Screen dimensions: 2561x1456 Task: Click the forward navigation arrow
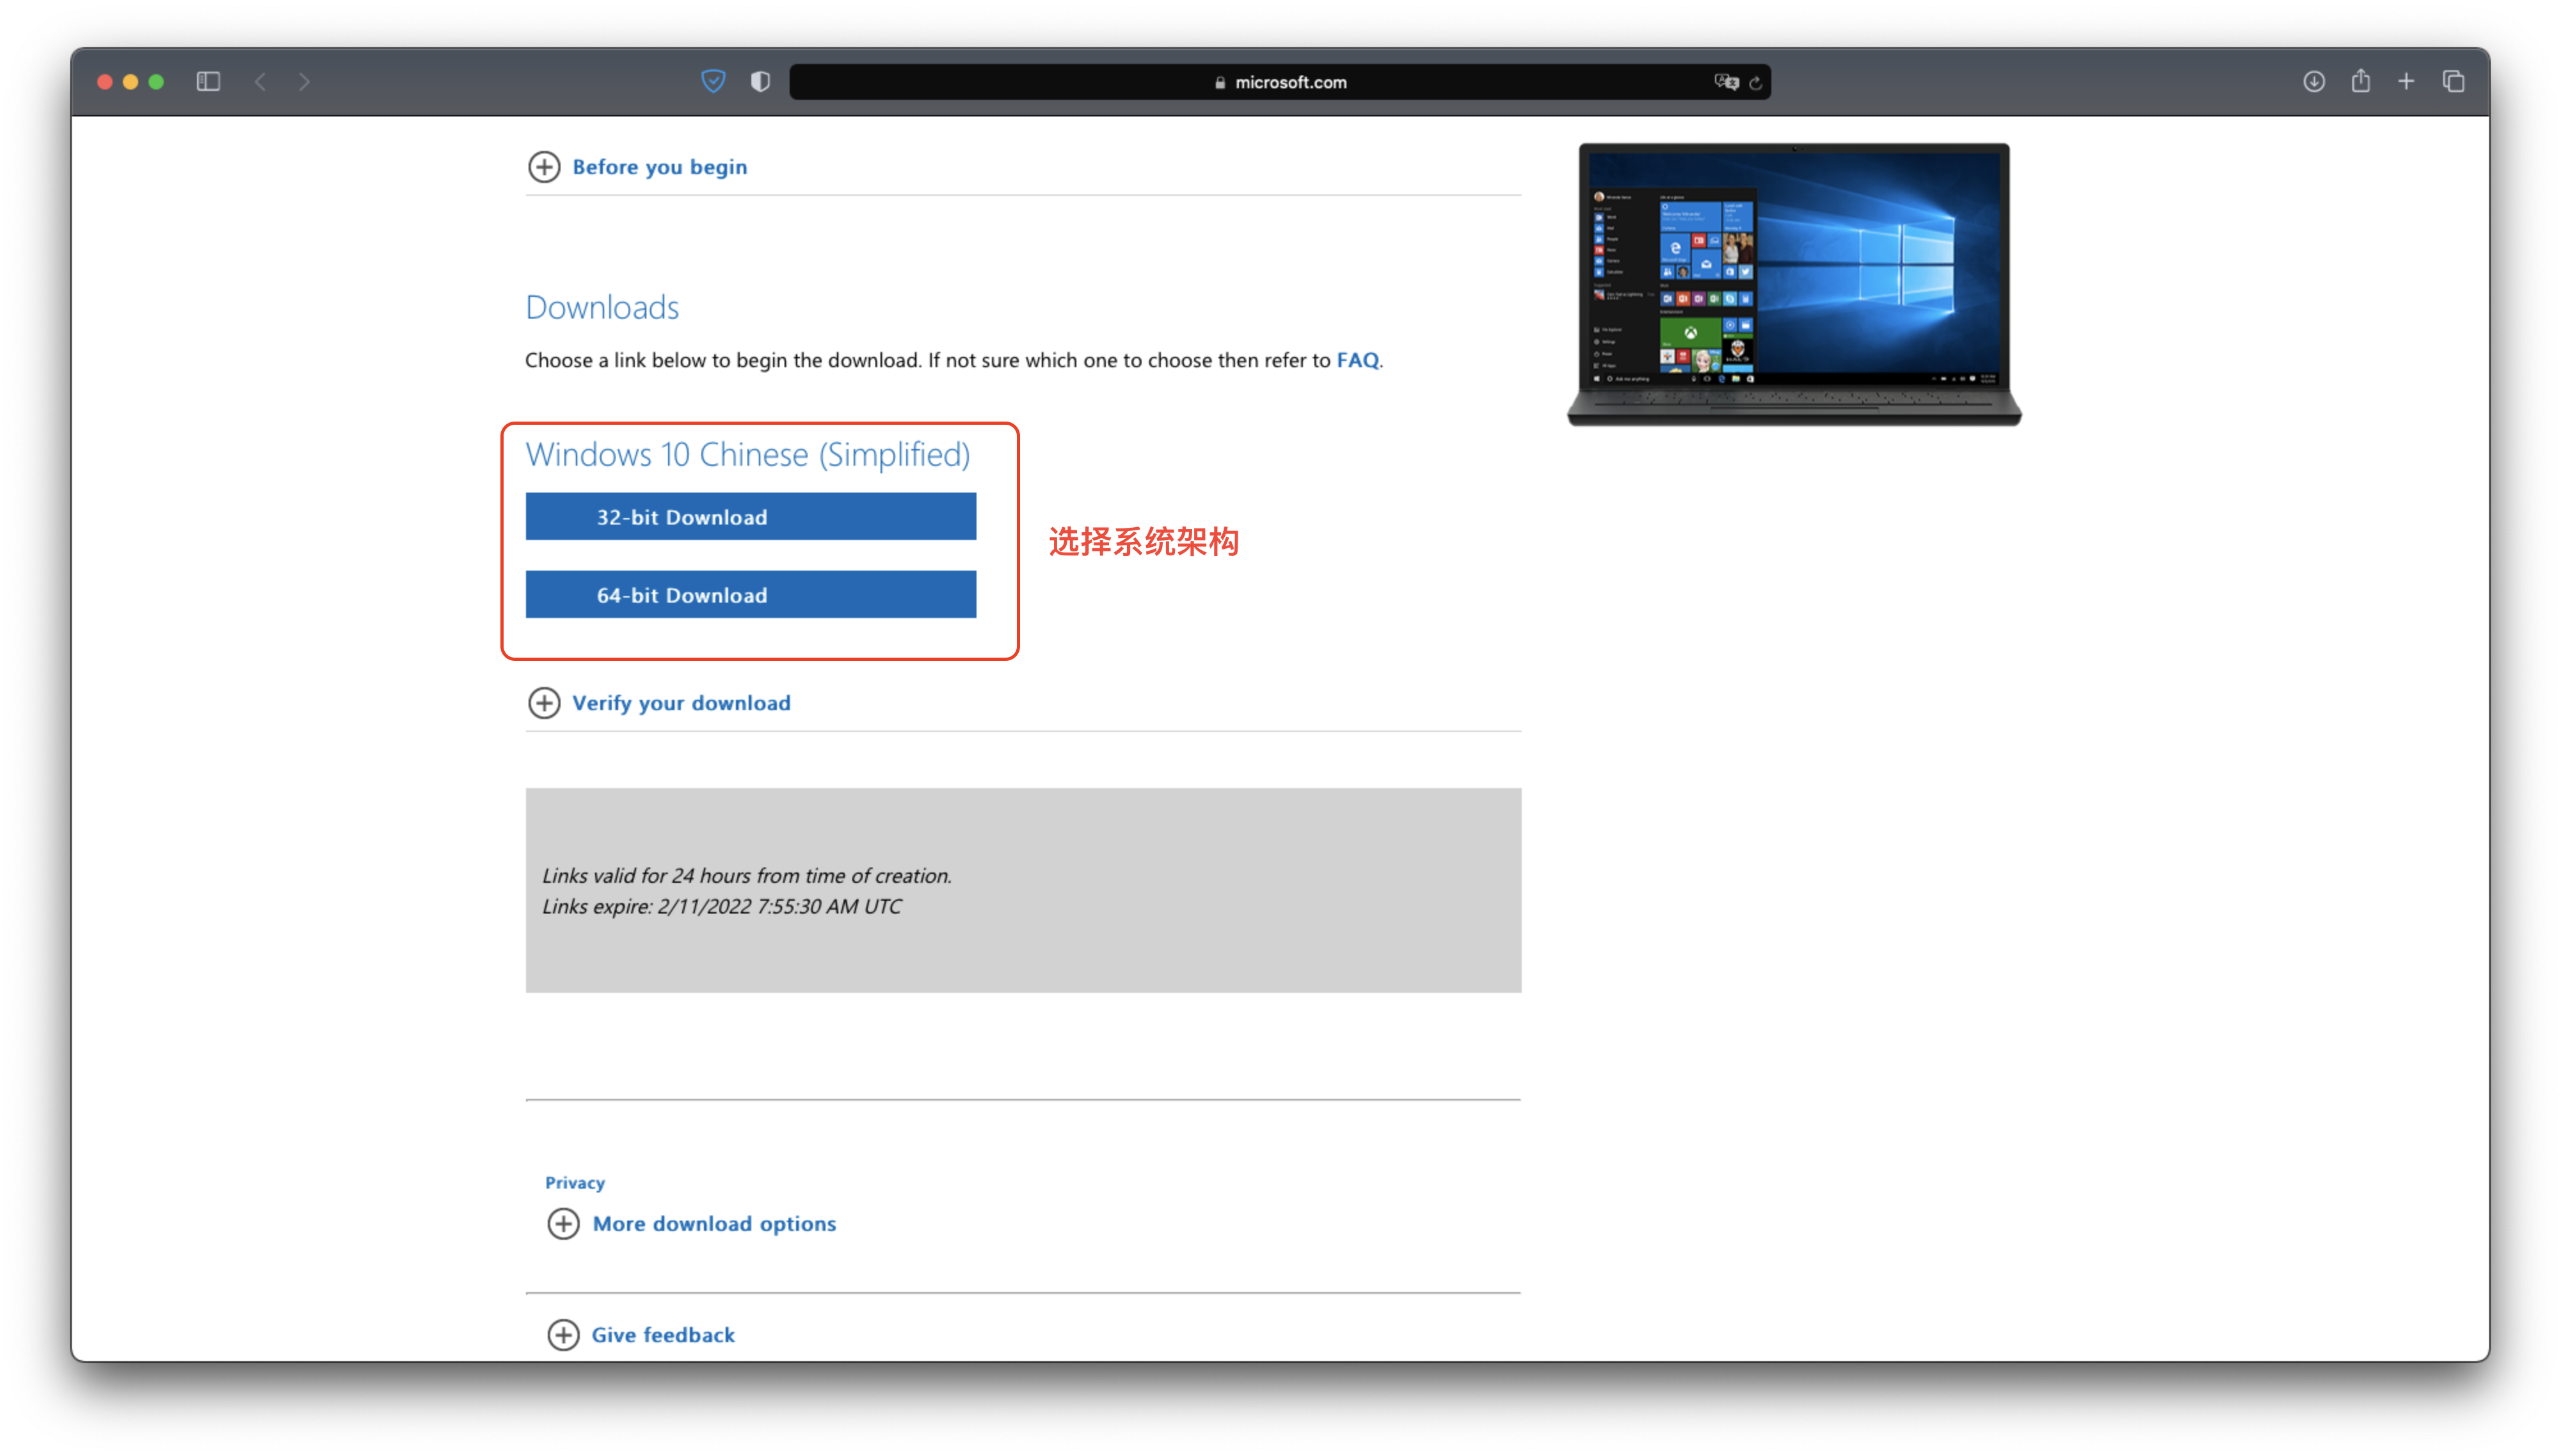click(x=304, y=81)
